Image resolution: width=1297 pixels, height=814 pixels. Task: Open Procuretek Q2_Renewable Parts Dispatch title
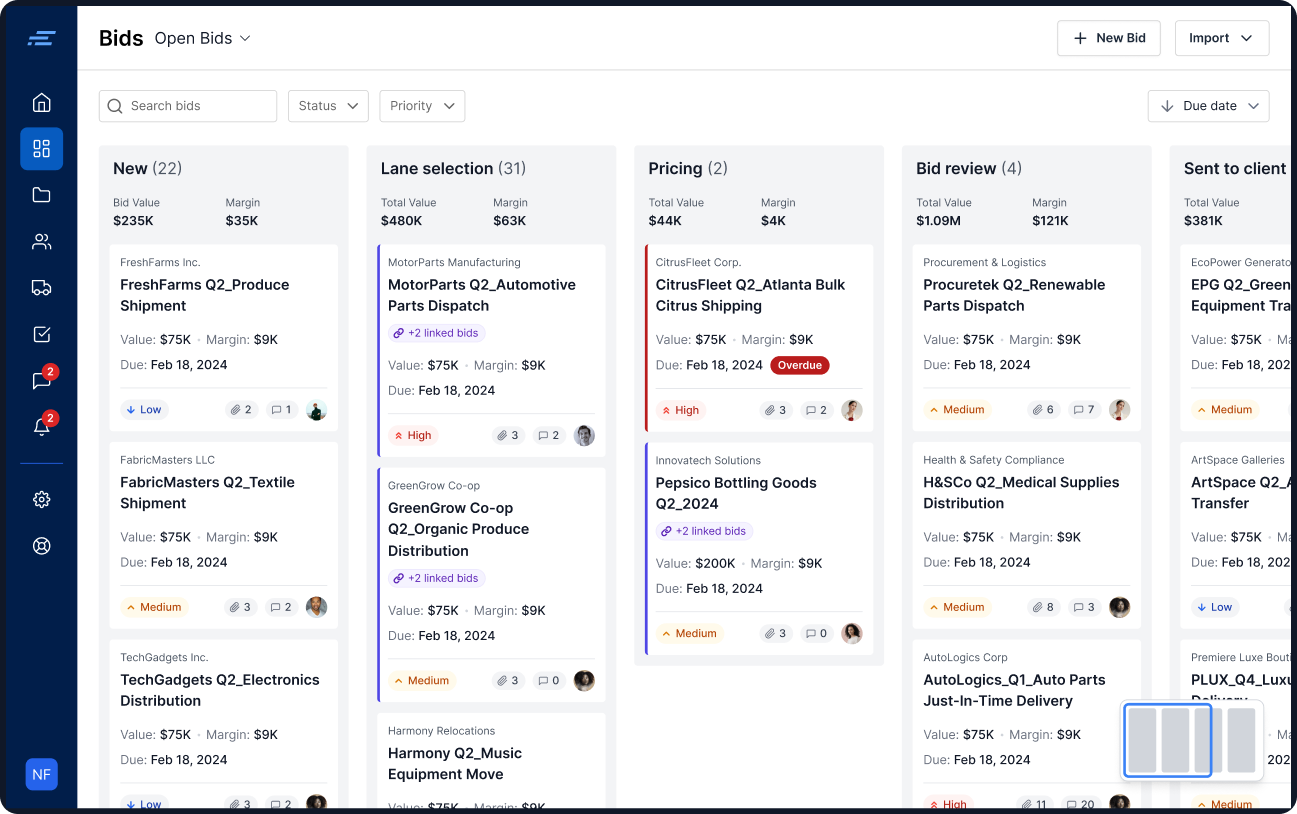point(1014,295)
